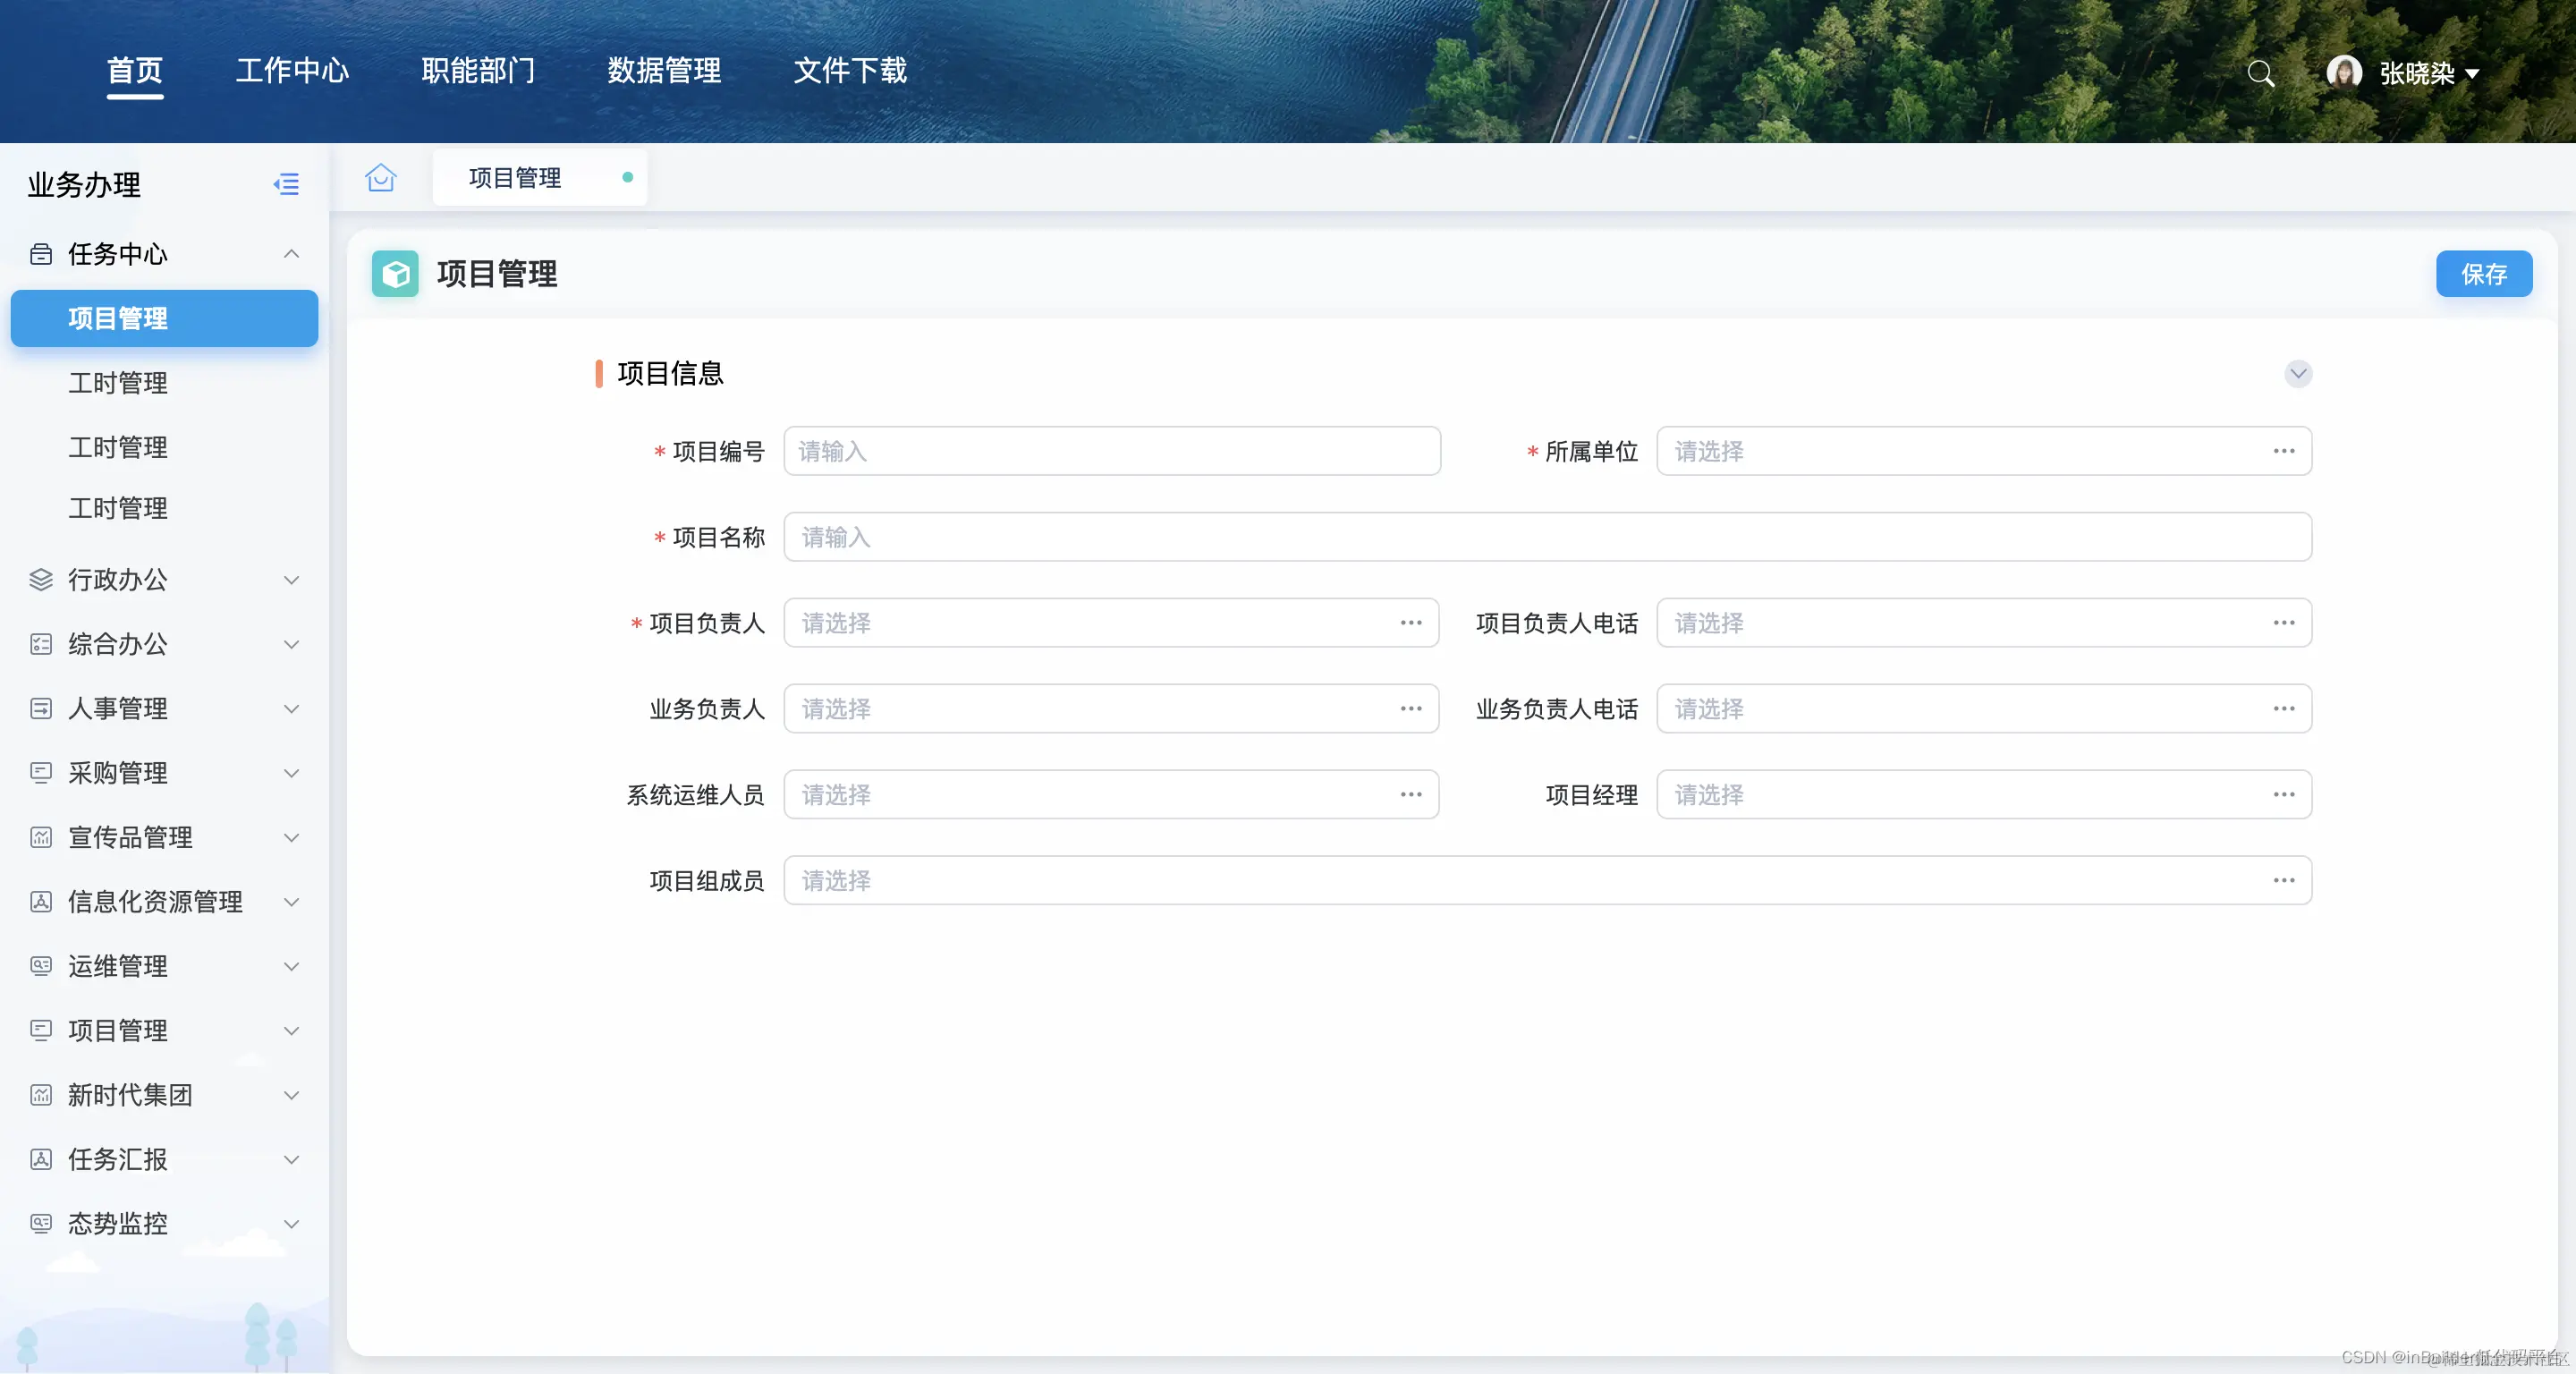Switch to 数据管理 top menu
2576x1374 pixels.
pos(664,71)
